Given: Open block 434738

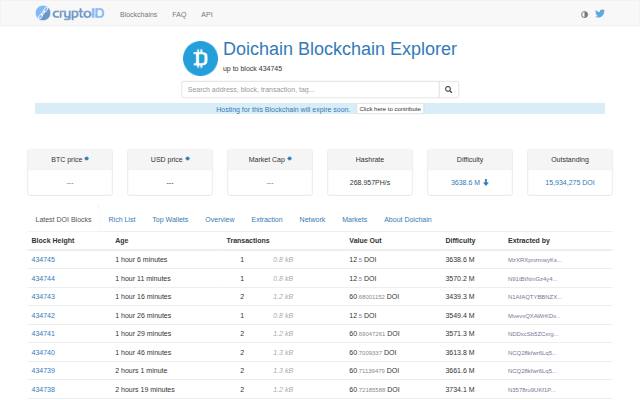Looking at the screenshot, I should 43,389.
